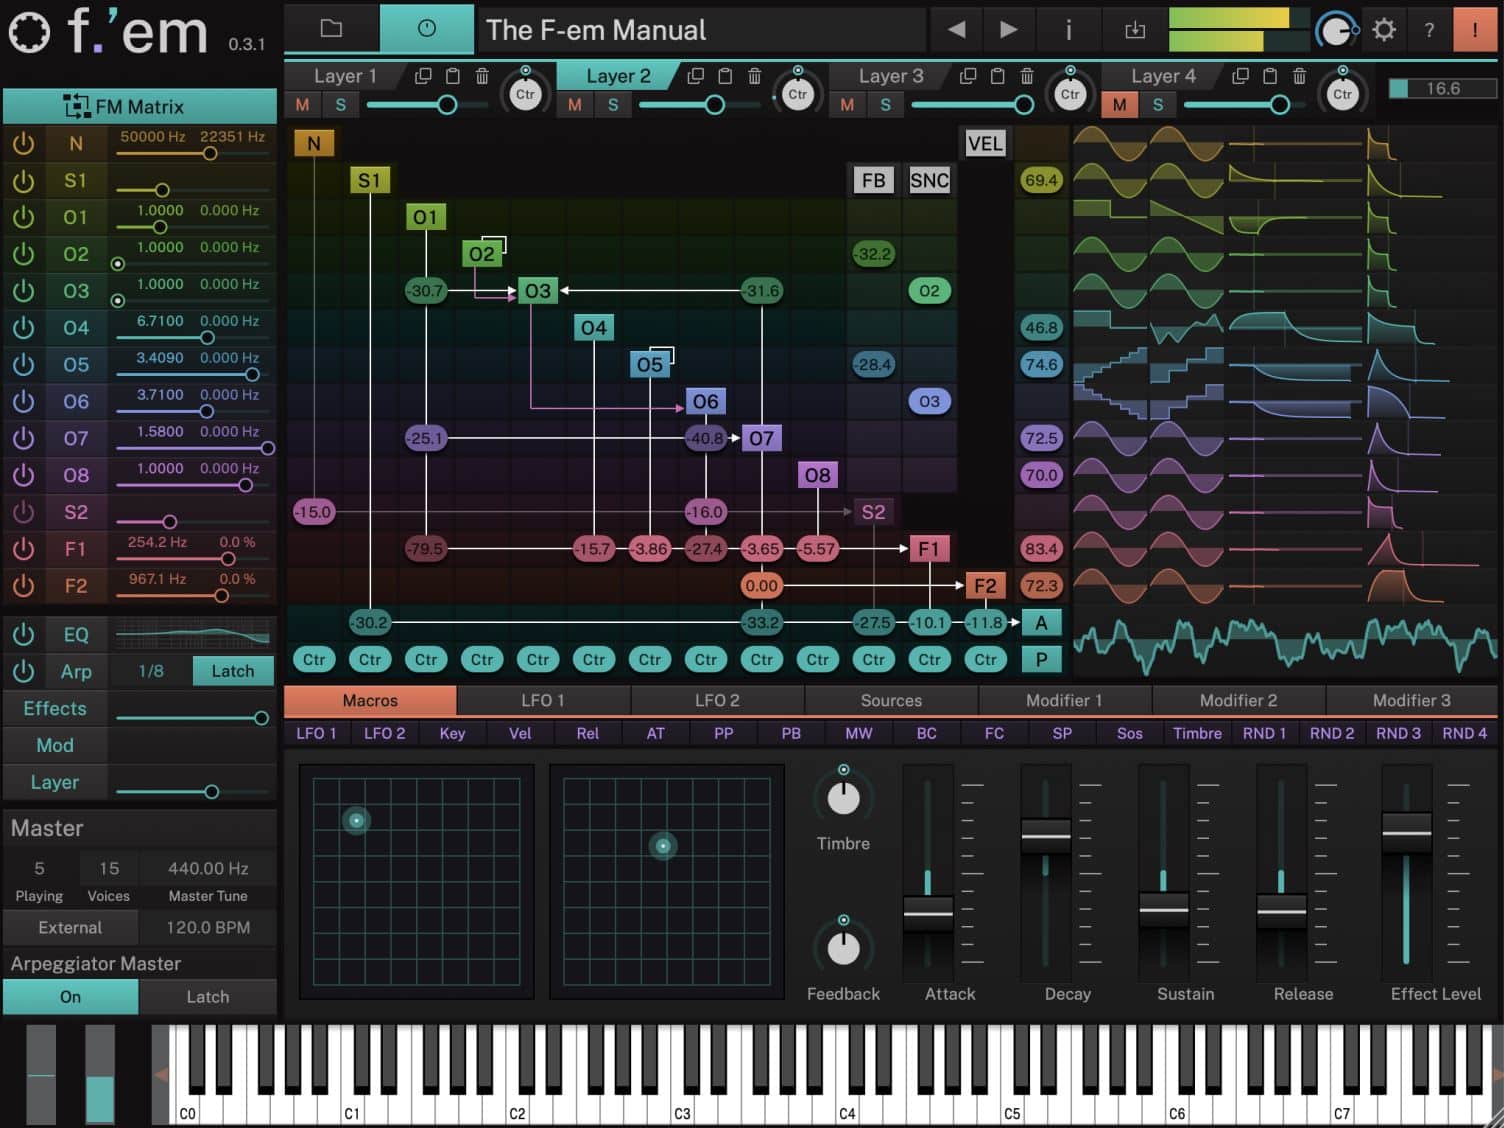1504x1128 pixels.
Task: Click the panic exclamation button
Action: coord(1474,30)
